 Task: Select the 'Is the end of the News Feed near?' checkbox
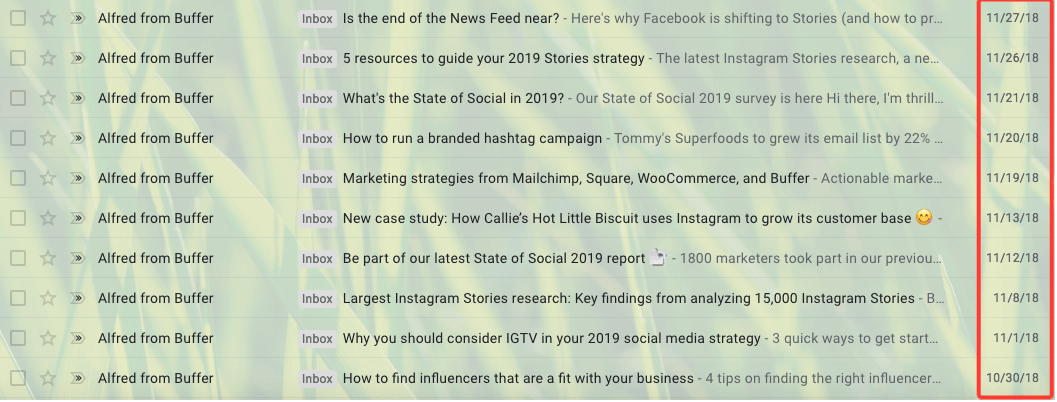tap(18, 18)
